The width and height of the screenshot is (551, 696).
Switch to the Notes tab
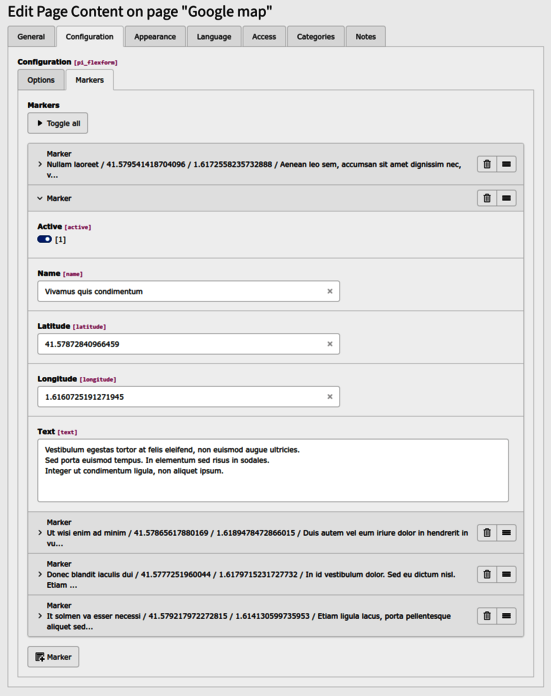tap(366, 36)
